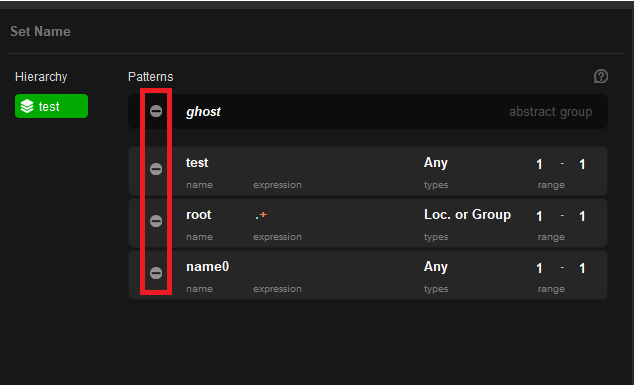
Task: Click the ghost group name
Action: tap(203, 112)
